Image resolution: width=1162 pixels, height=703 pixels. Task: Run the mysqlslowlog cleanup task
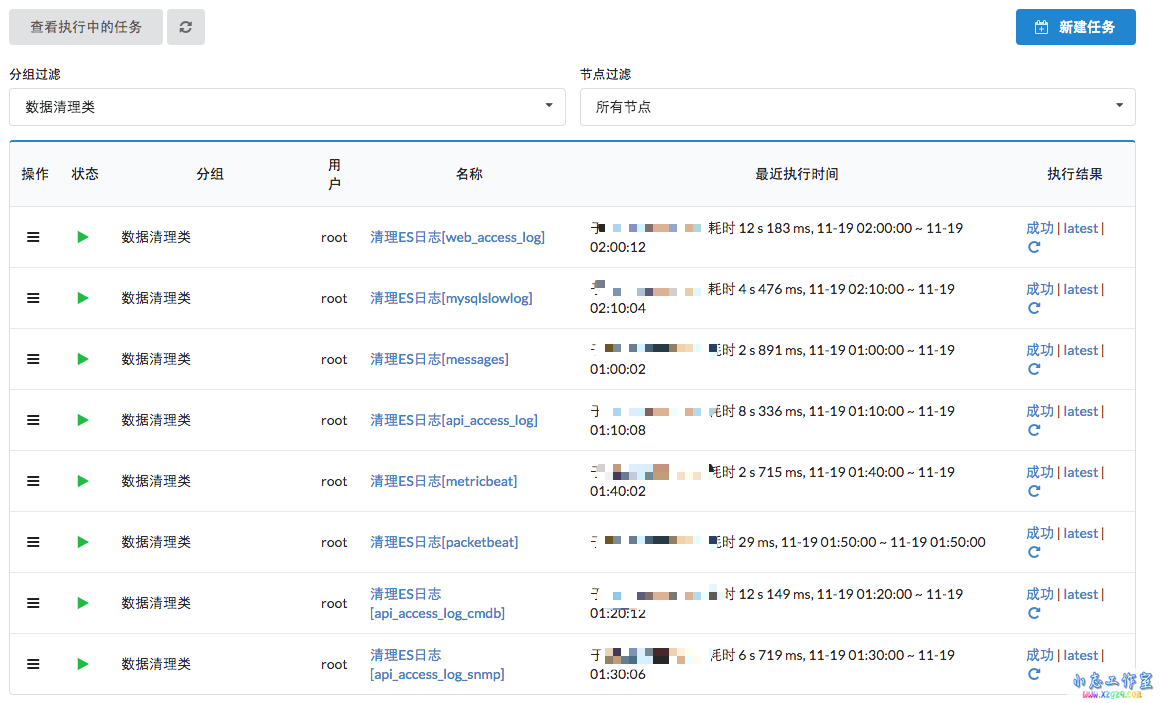pos(83,298)
